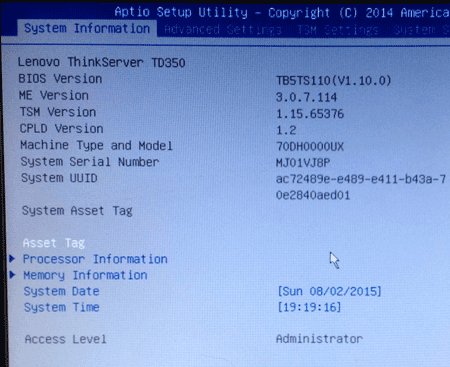Select the System Time label
This screenshot has width=450, height=367.
coord(62,307)
